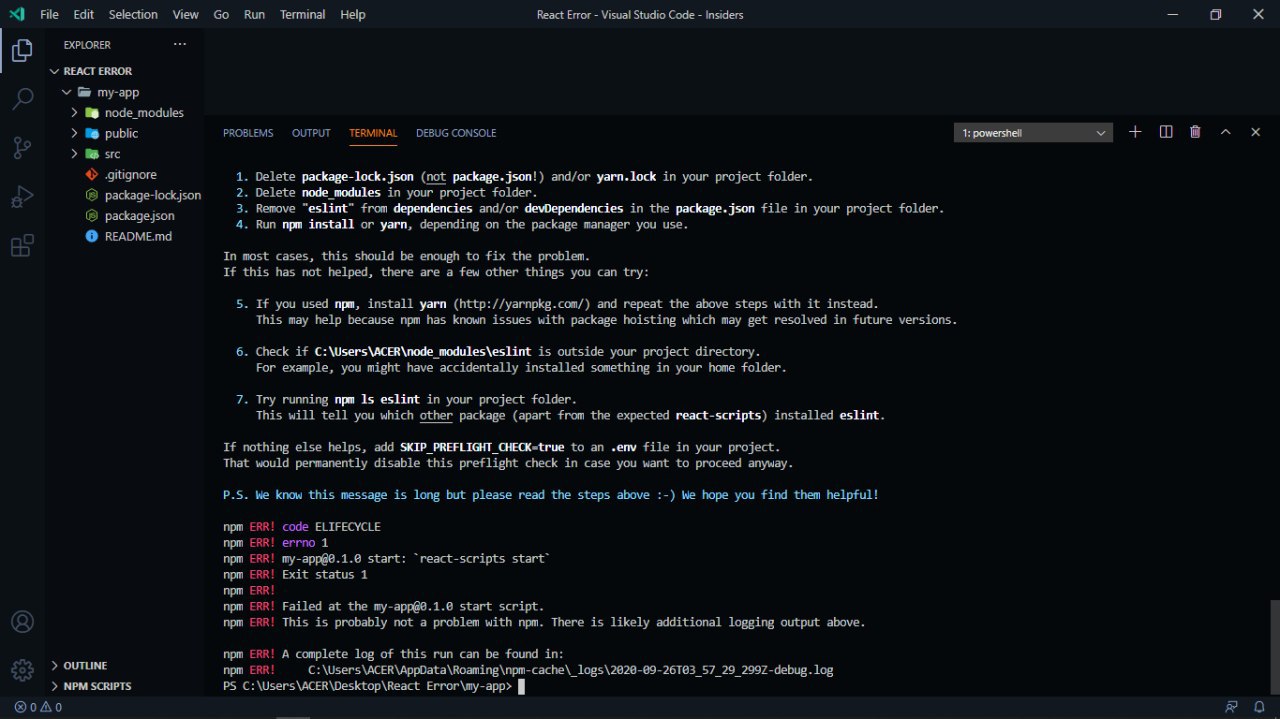Select the TERMINAL tab

click(x=373, y=133)
